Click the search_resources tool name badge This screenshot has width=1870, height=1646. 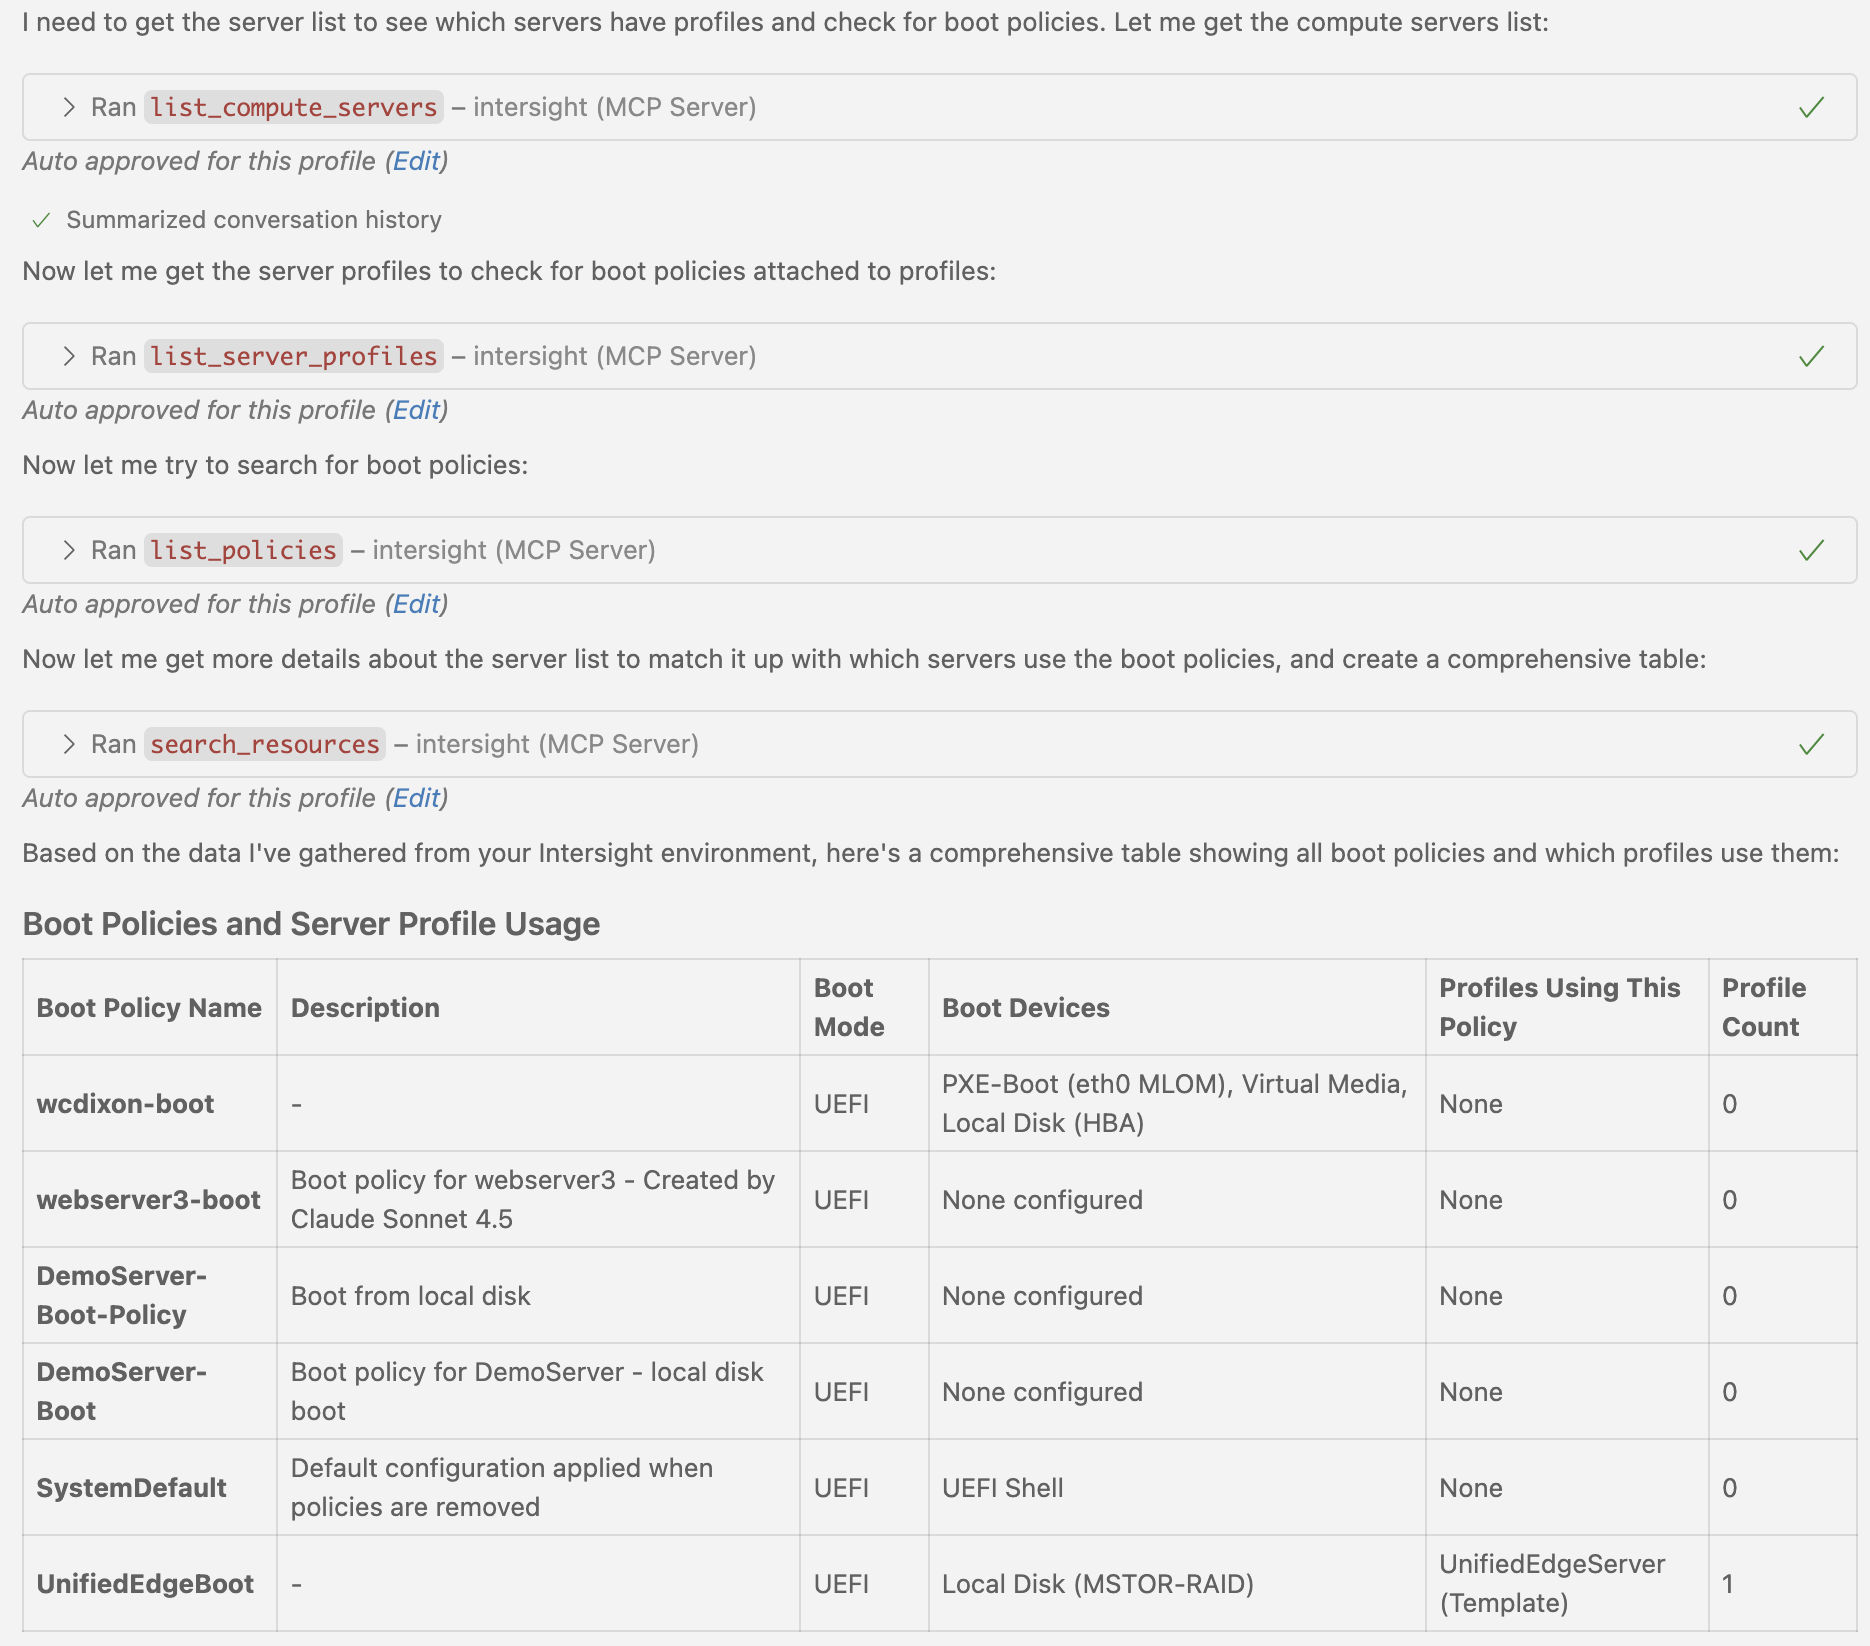point(264,744)
